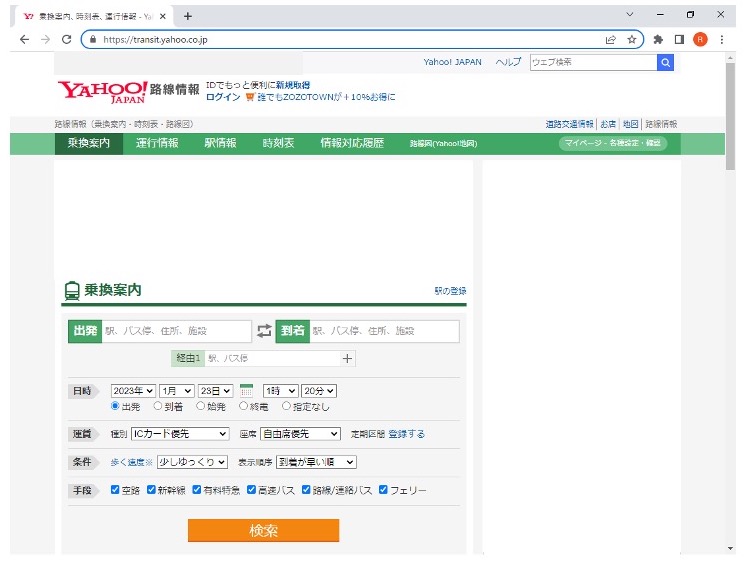Click the 到着 arrival station input
Viewport: 746px width, 562px height.
coord(384,331)
